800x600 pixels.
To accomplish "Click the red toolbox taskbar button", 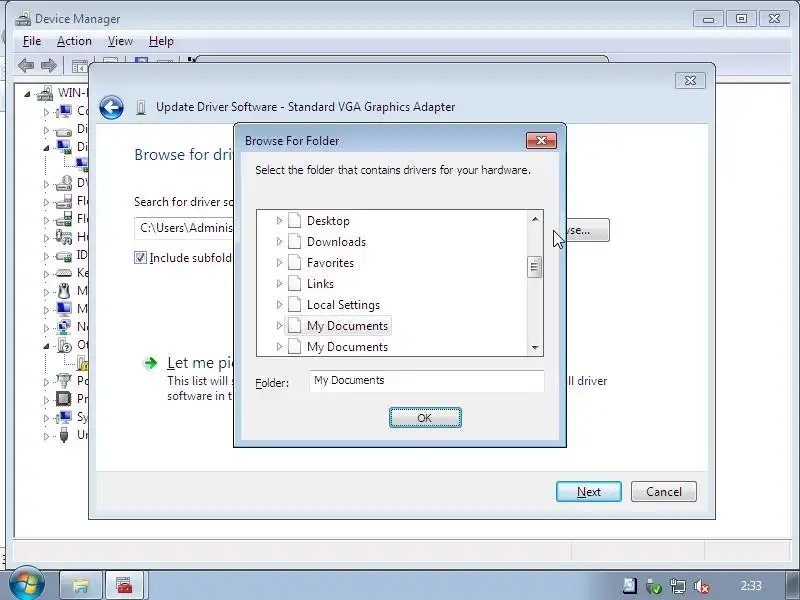I will (x=124, y=585).
